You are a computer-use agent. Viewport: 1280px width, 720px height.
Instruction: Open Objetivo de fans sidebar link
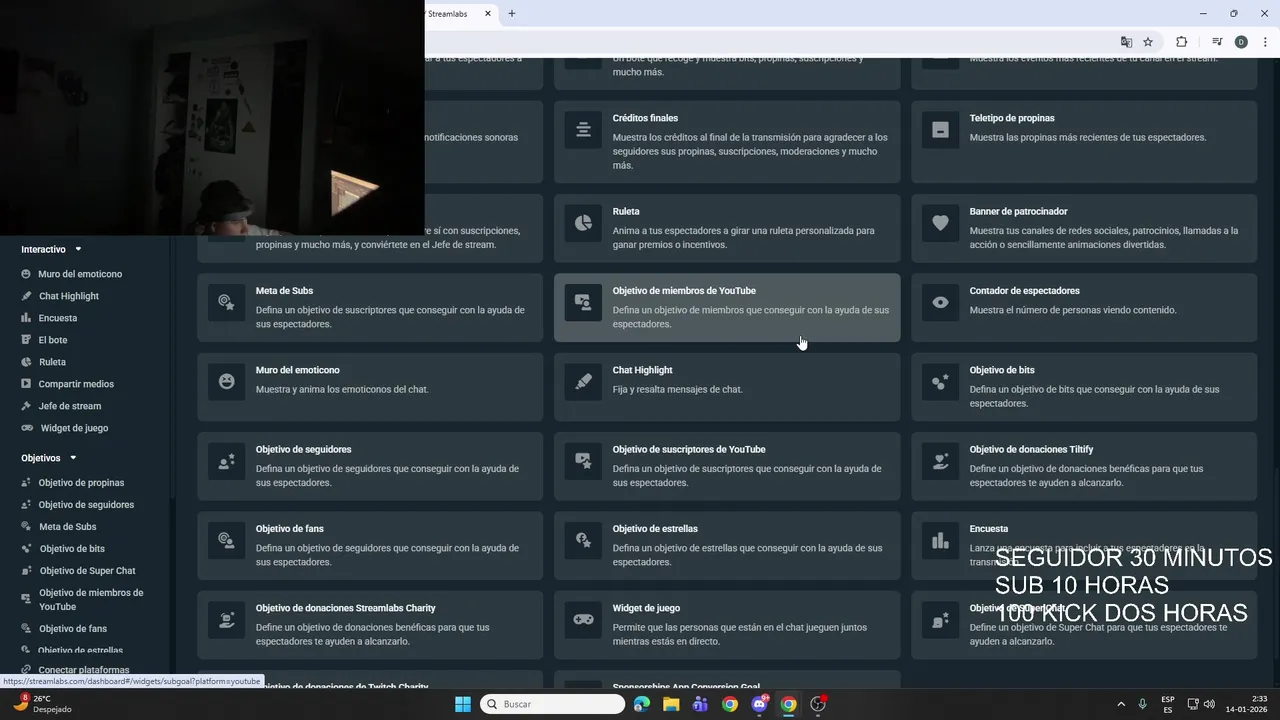click(65, 629)
